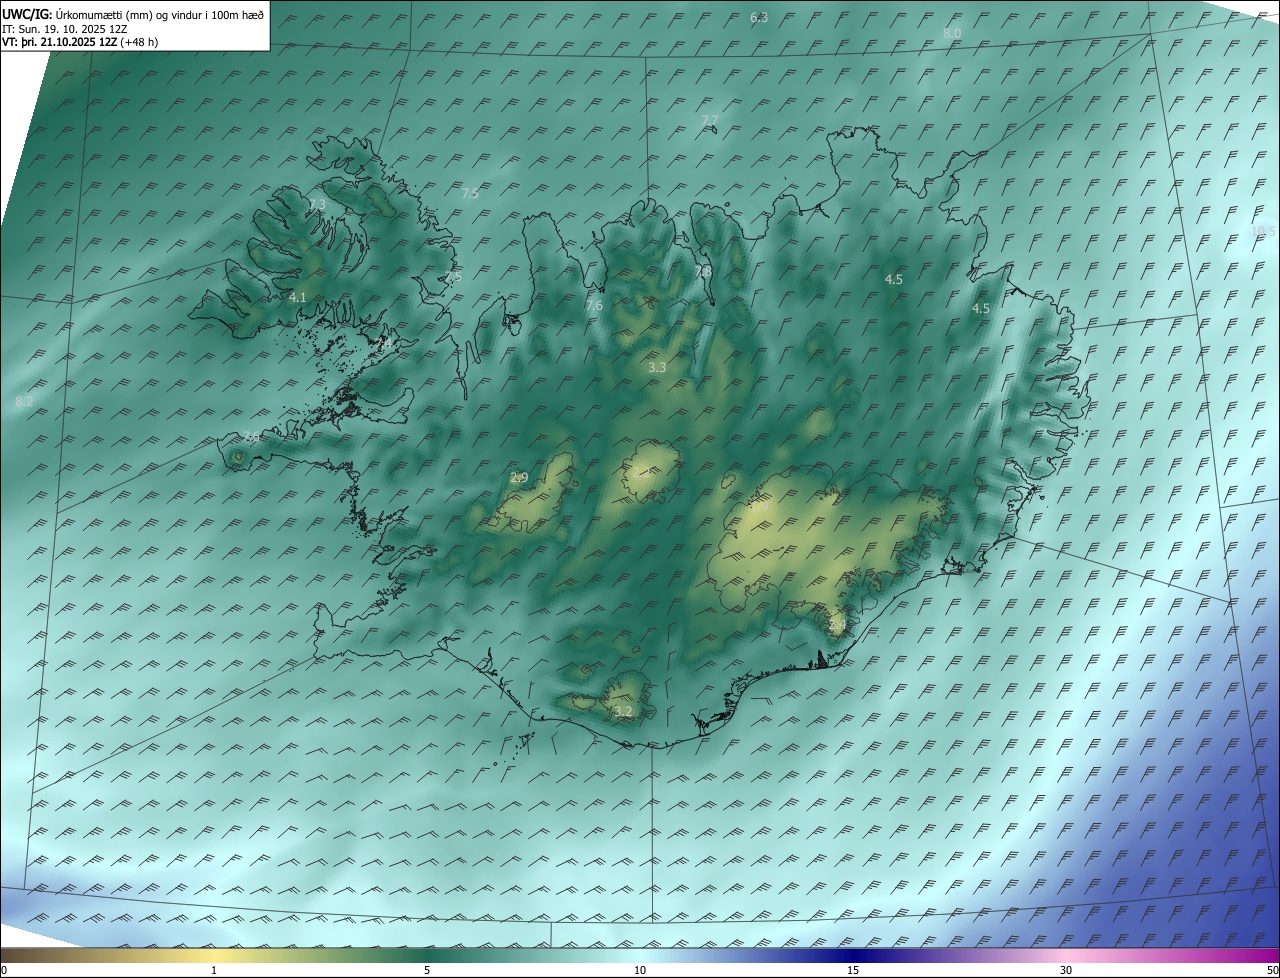The image size is (1280, 978).
Task: Click the 2.4 value label
Action: pyautogui.click(x=837, y=625)
